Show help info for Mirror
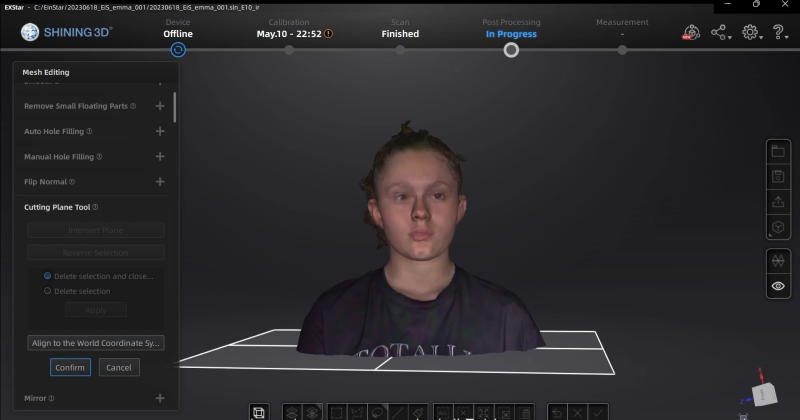The image size is (800, 420). coord(52,398)
